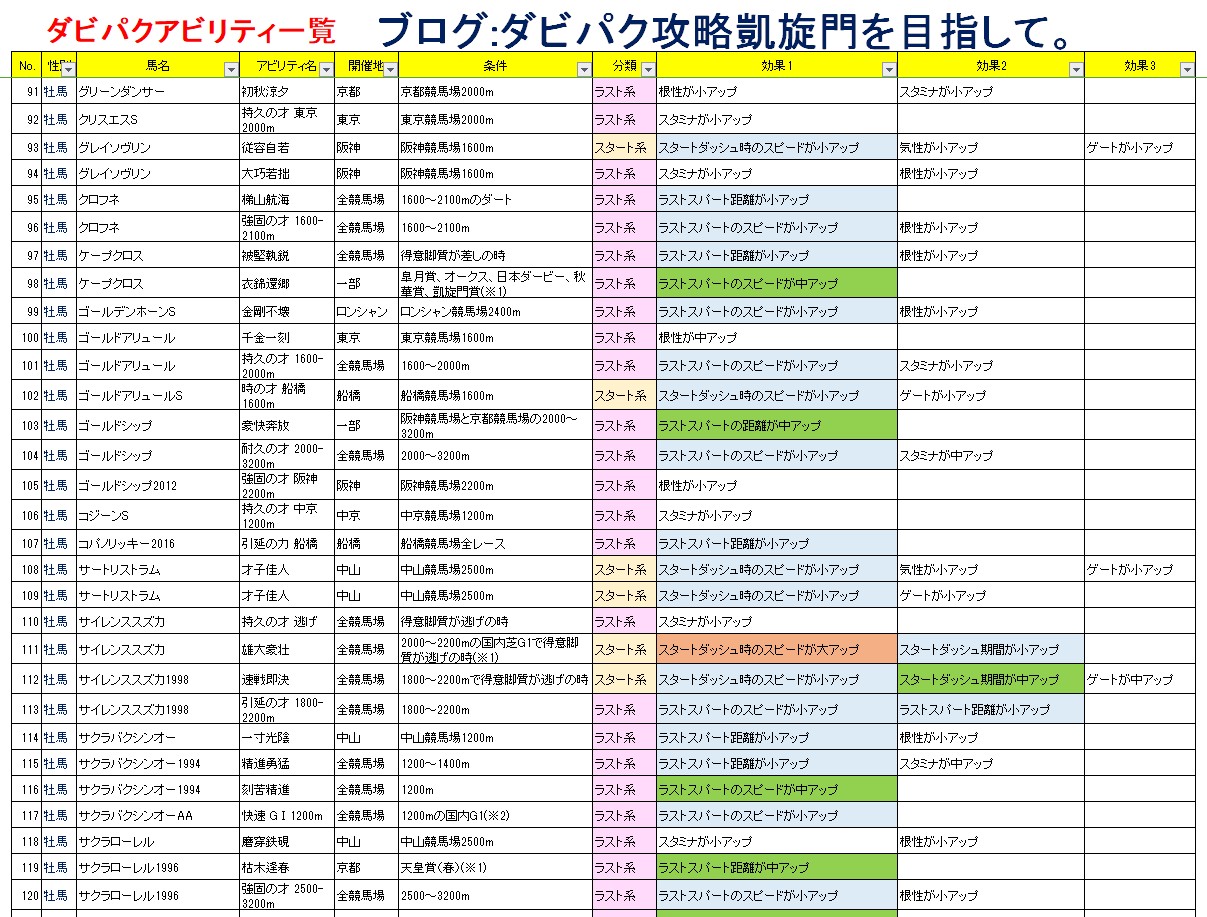Open the 効果3 column filter dropdown
The width and height of the screenshot is (1207, 917).
(1187, 69)
